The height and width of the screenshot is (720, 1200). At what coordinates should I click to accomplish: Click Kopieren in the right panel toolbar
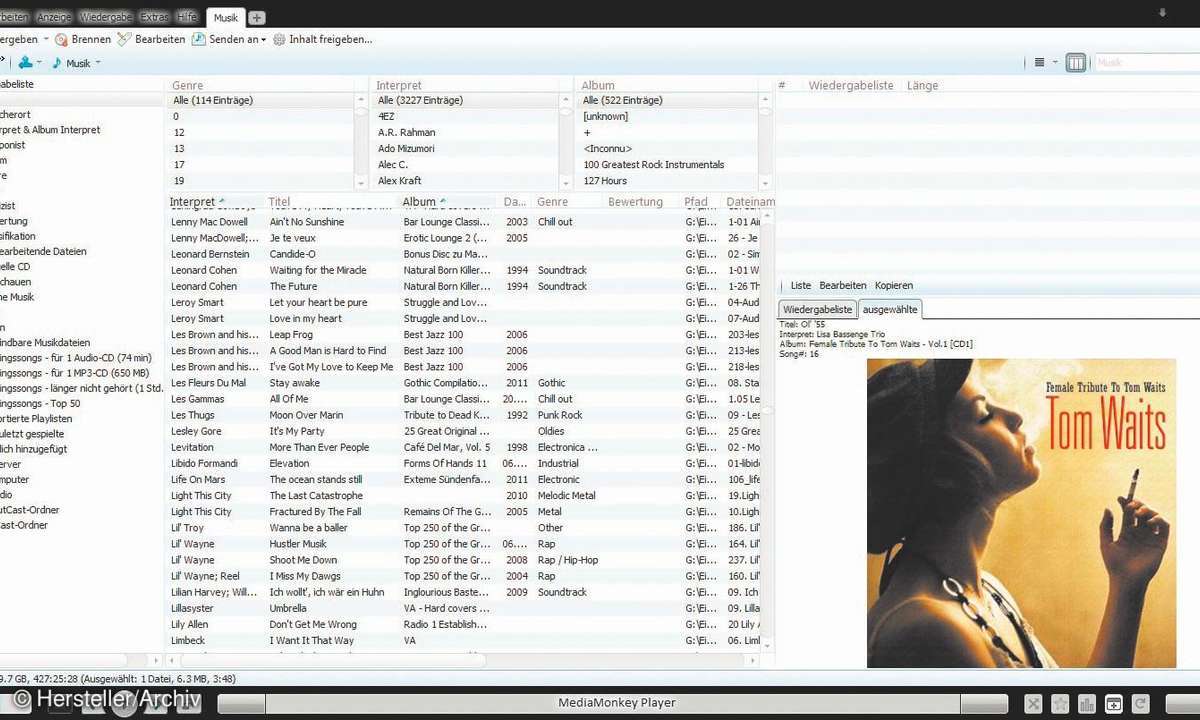tap(893, 286)
